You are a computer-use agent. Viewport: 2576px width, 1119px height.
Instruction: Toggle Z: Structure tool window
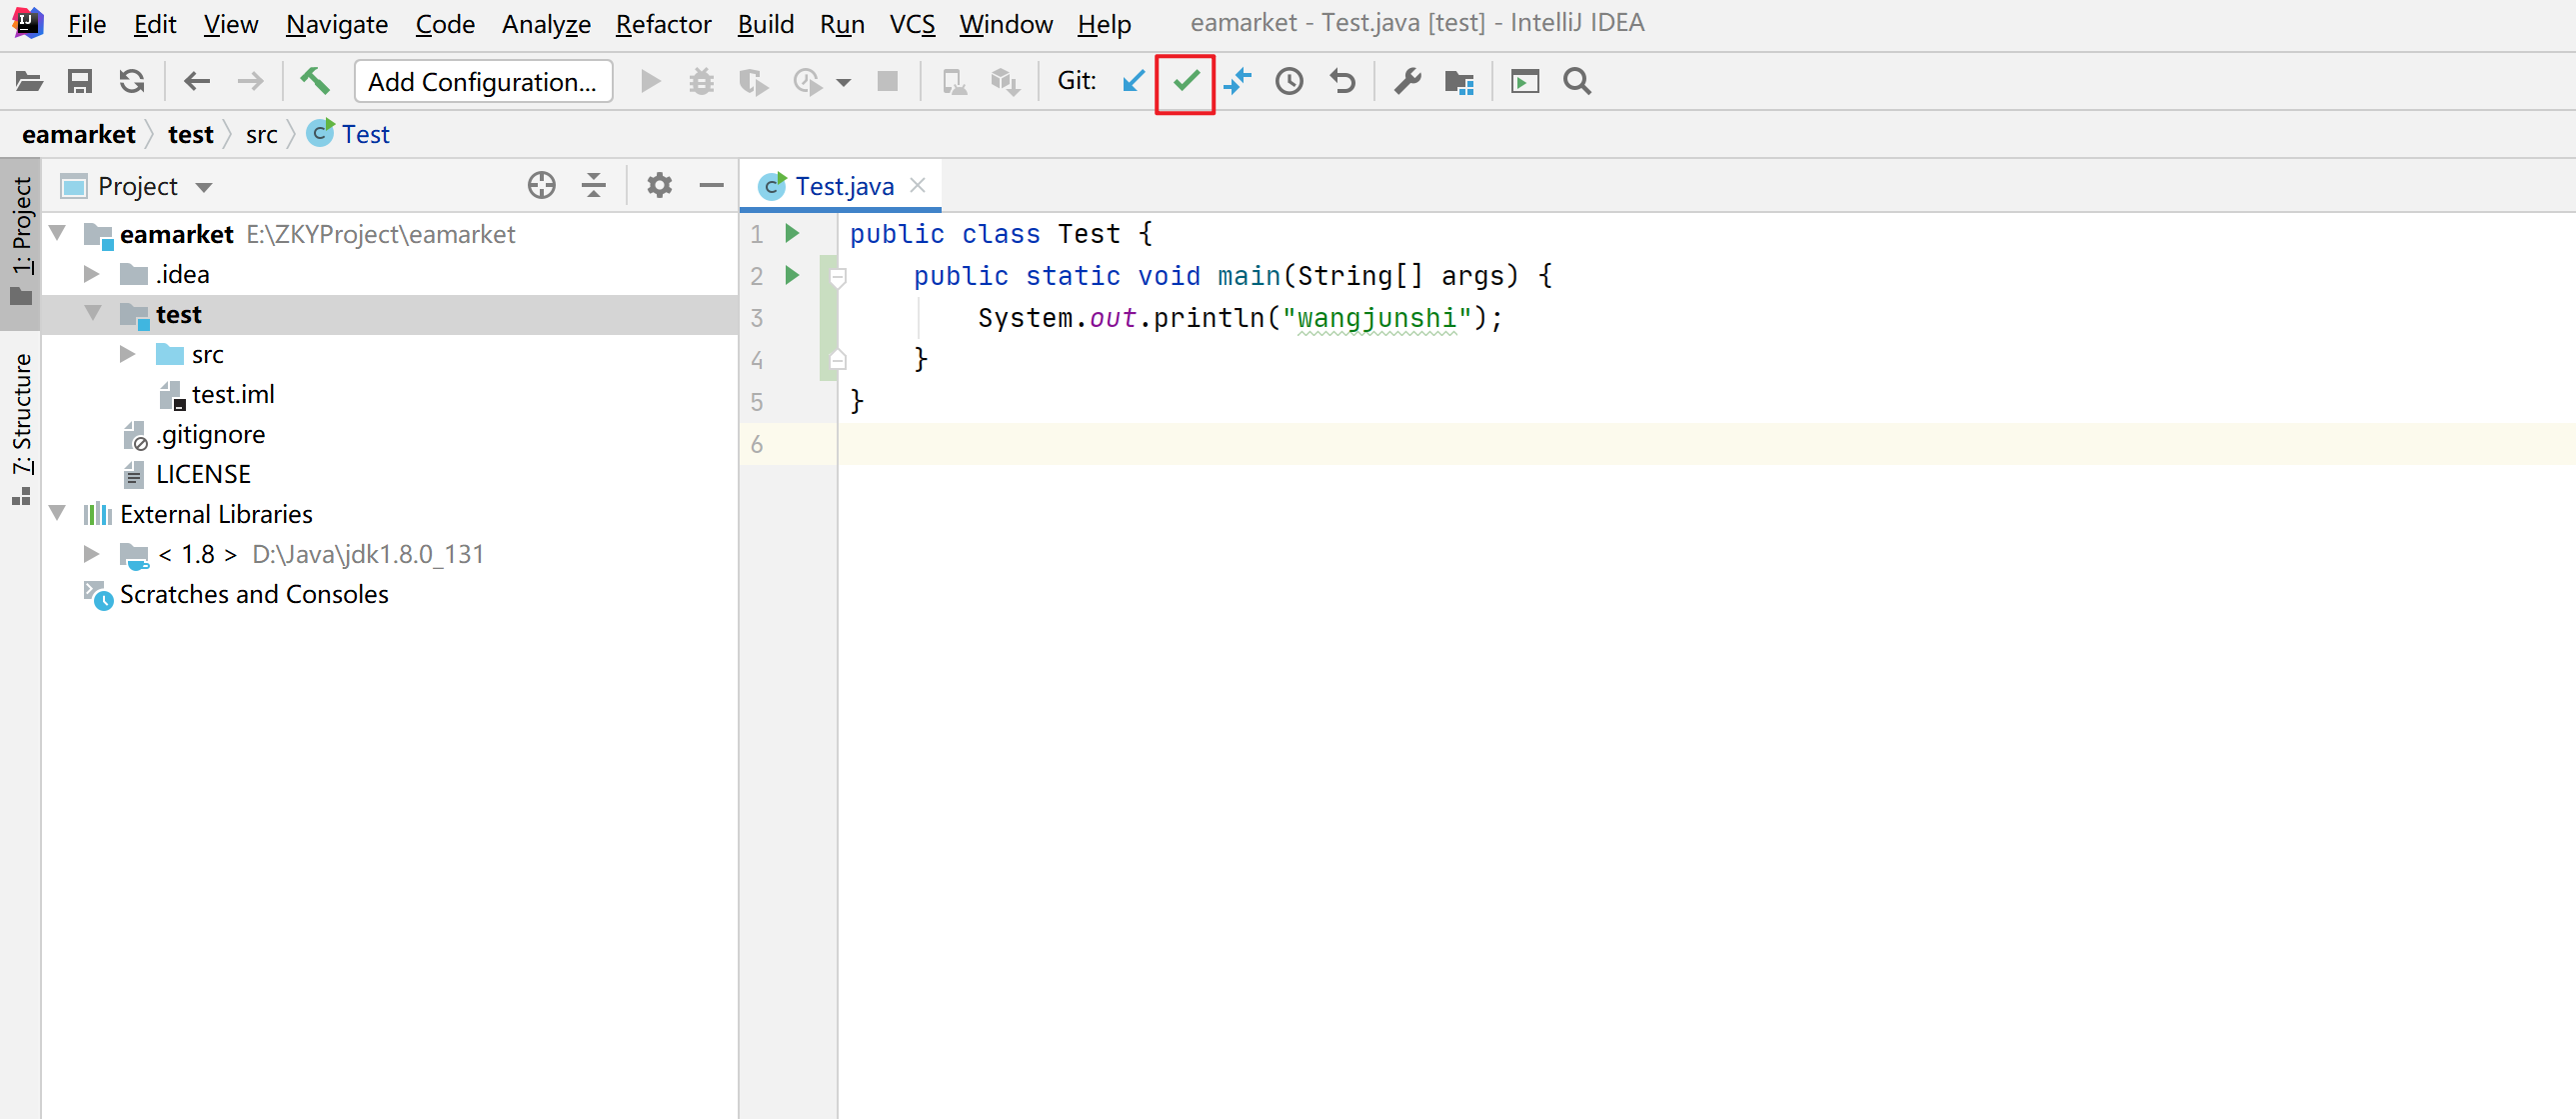21,427
